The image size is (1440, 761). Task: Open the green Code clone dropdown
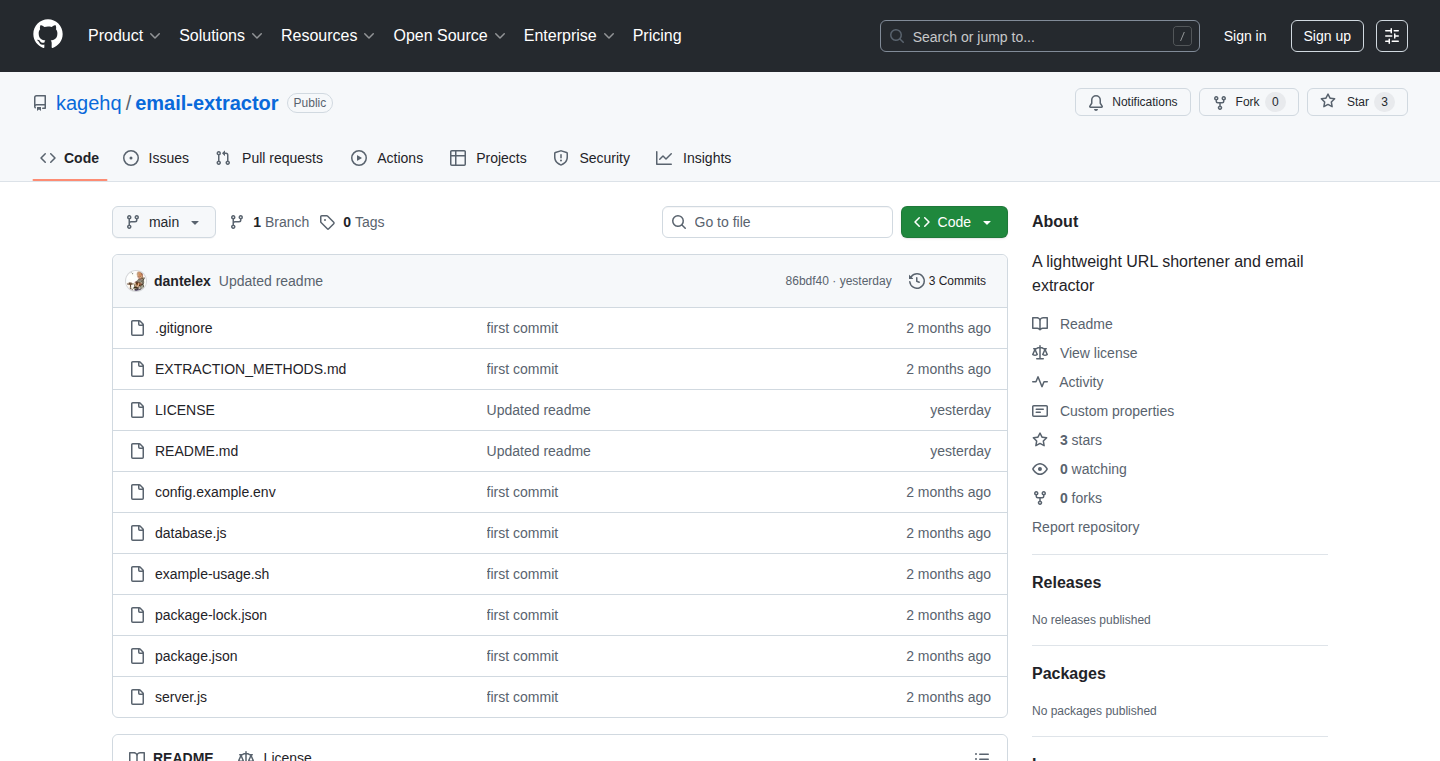click(954, 222)
